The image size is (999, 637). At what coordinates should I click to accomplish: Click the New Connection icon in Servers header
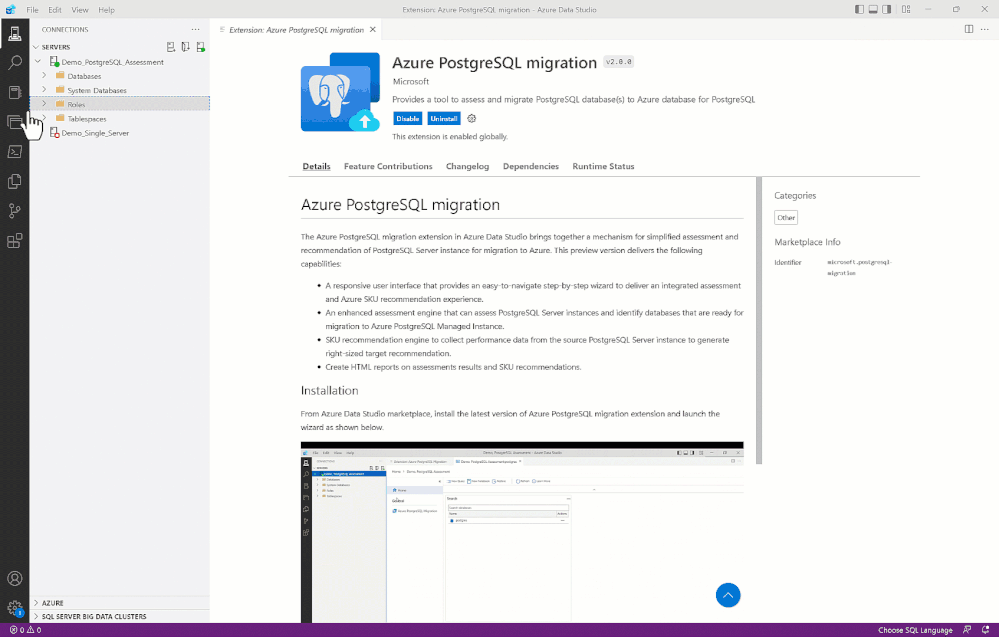click(x=171, y=47)
